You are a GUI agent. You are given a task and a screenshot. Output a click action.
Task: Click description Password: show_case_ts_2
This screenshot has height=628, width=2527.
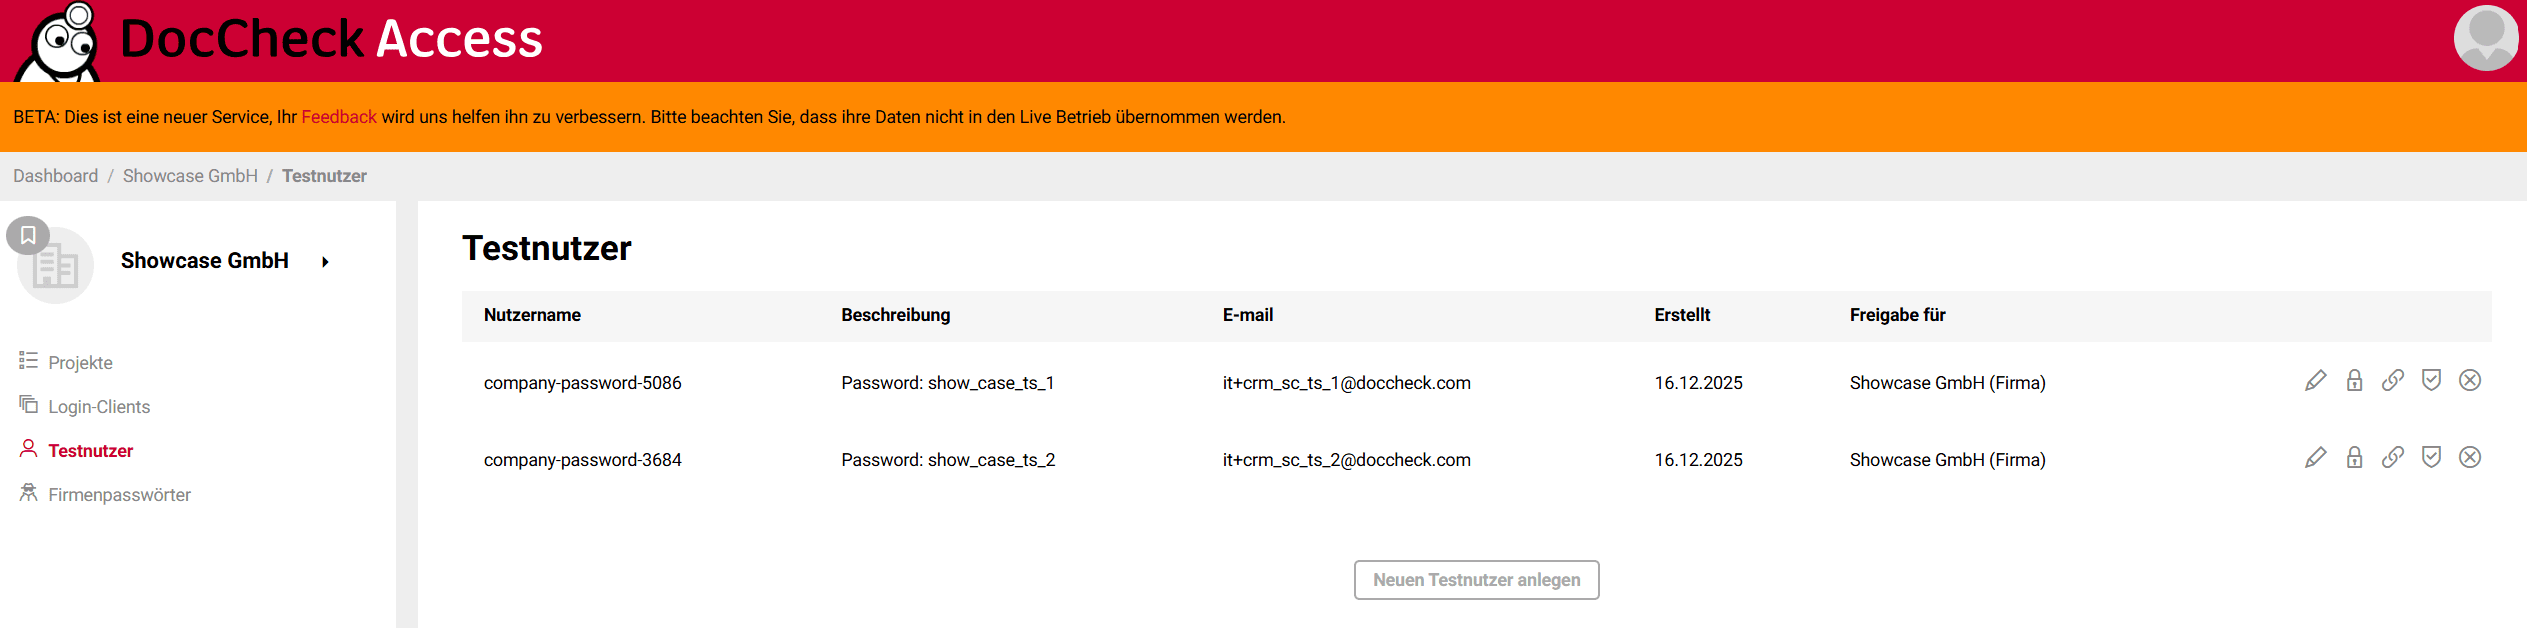point(948,460)
